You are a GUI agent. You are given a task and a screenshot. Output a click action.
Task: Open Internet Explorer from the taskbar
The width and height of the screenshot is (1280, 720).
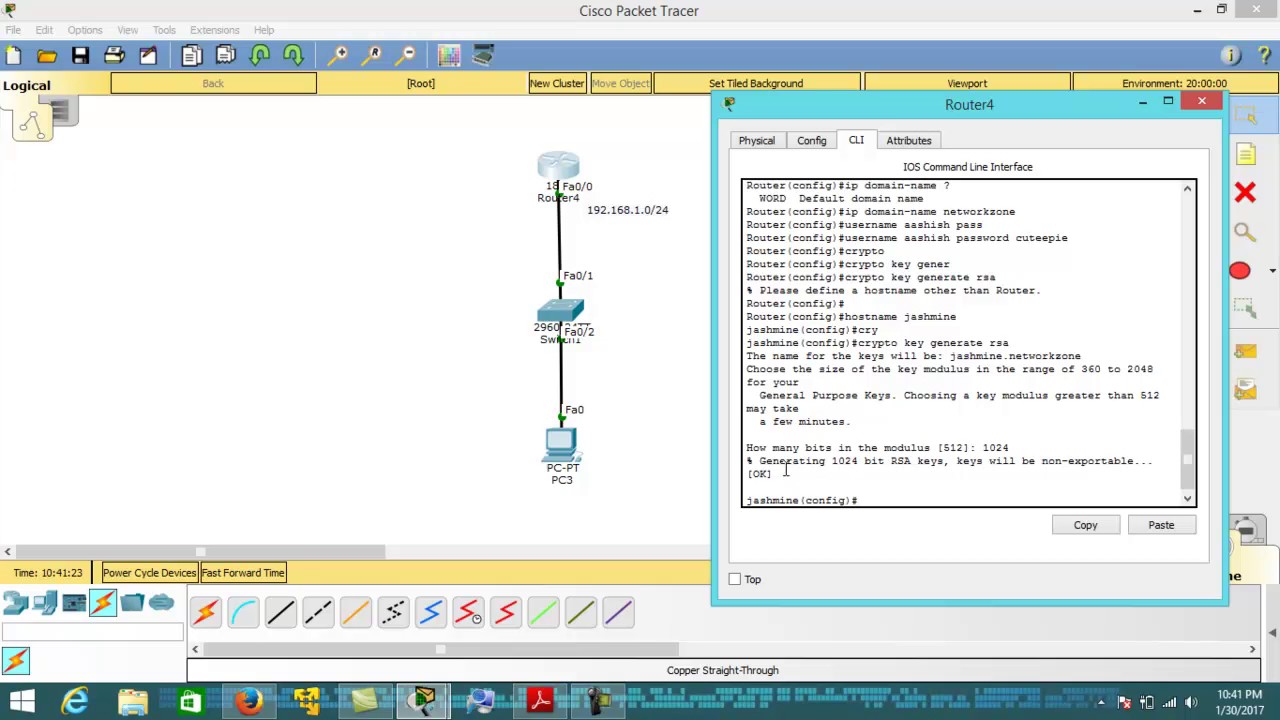(x=75, y=701)
